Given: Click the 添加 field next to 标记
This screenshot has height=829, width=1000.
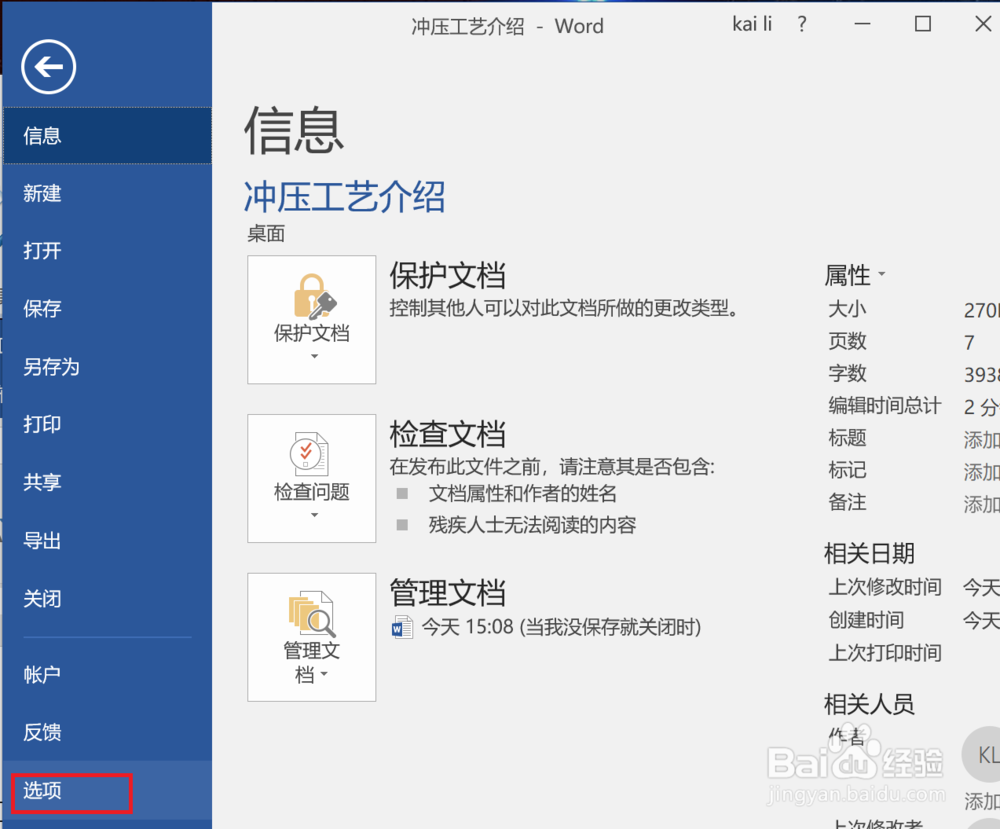Looking at the screenshot, I should (x=982, y=472).
